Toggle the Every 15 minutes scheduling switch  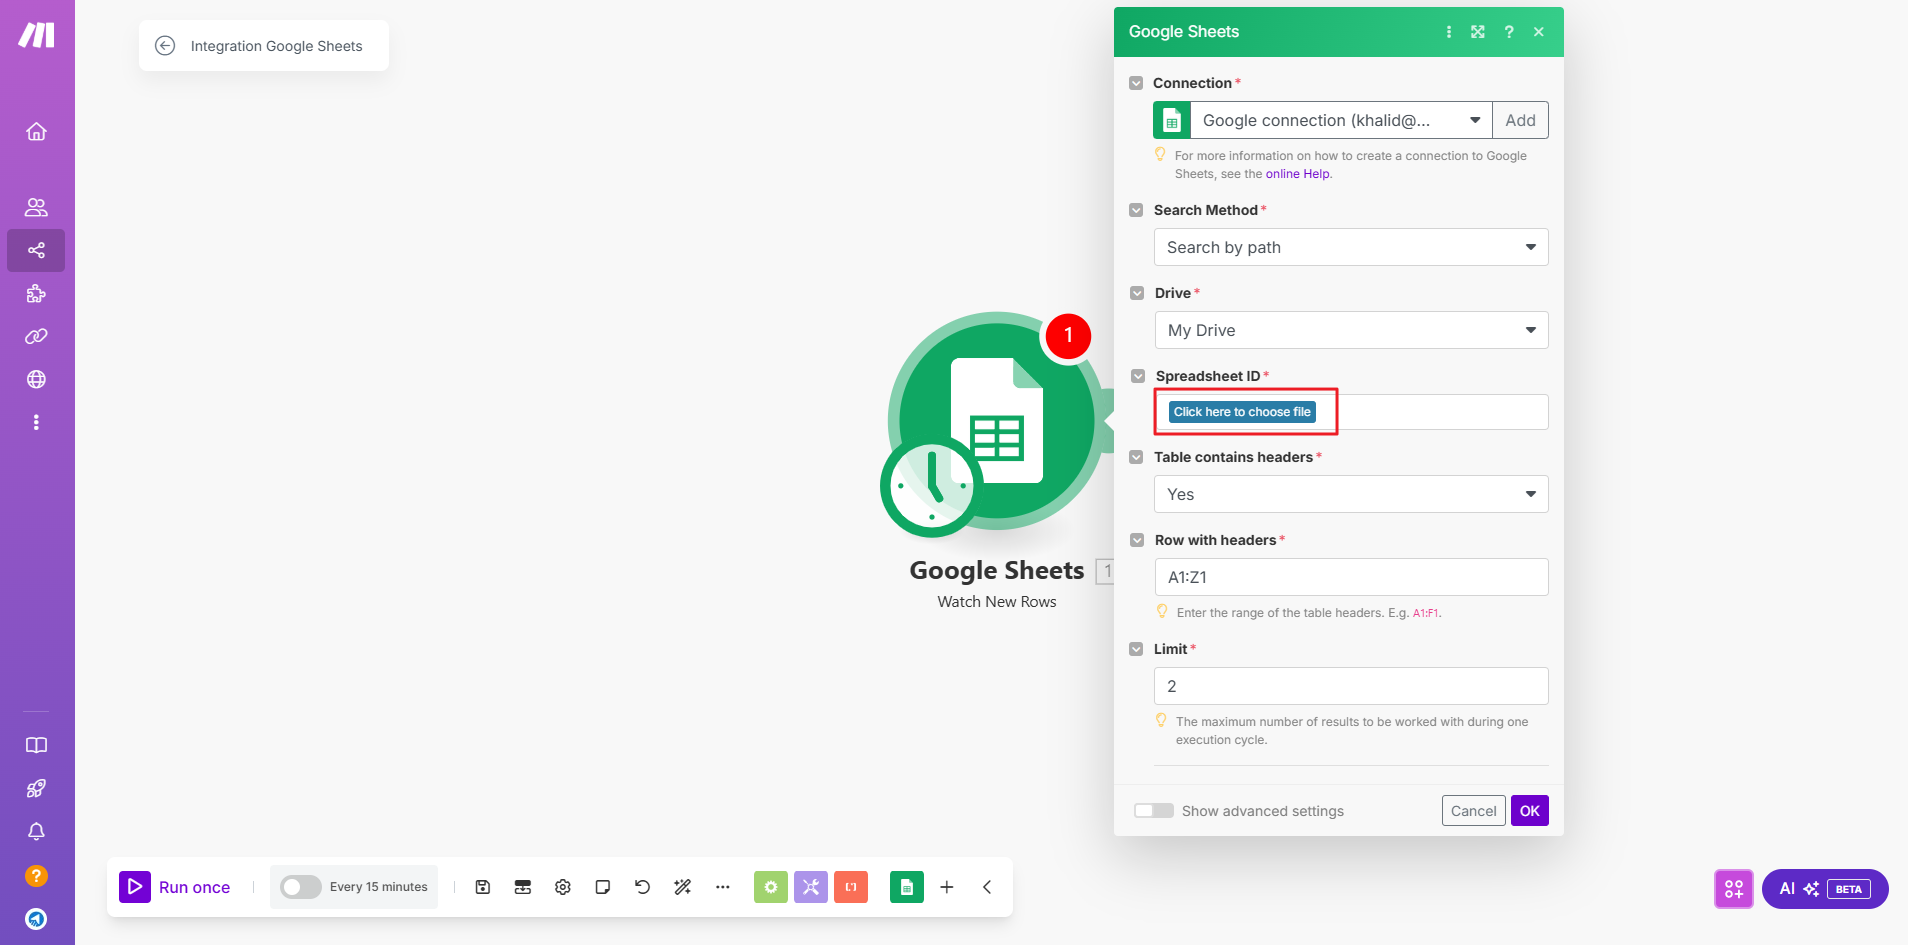click(300, 887)
